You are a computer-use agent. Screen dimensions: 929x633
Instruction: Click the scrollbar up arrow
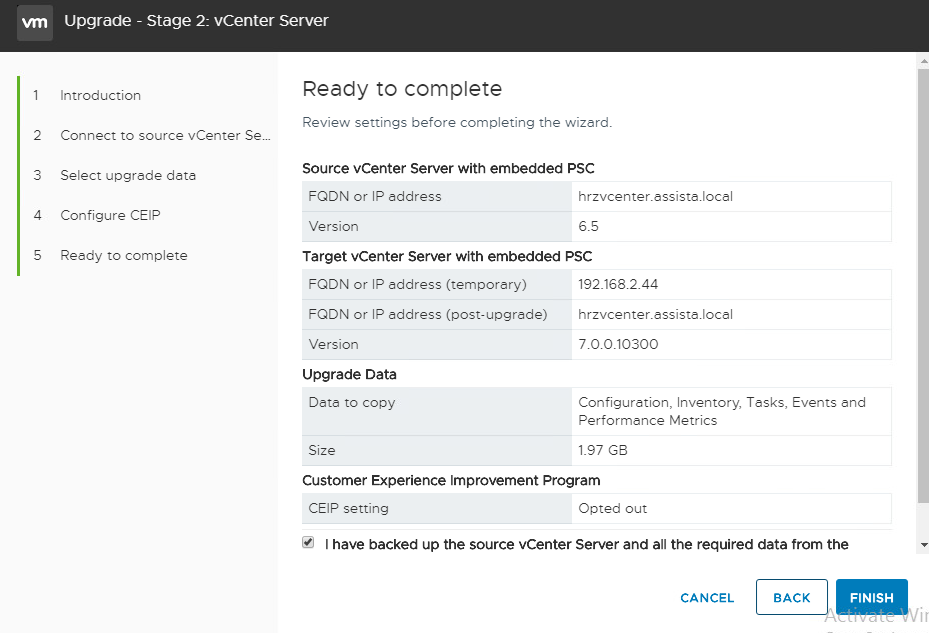pos(923,61)
